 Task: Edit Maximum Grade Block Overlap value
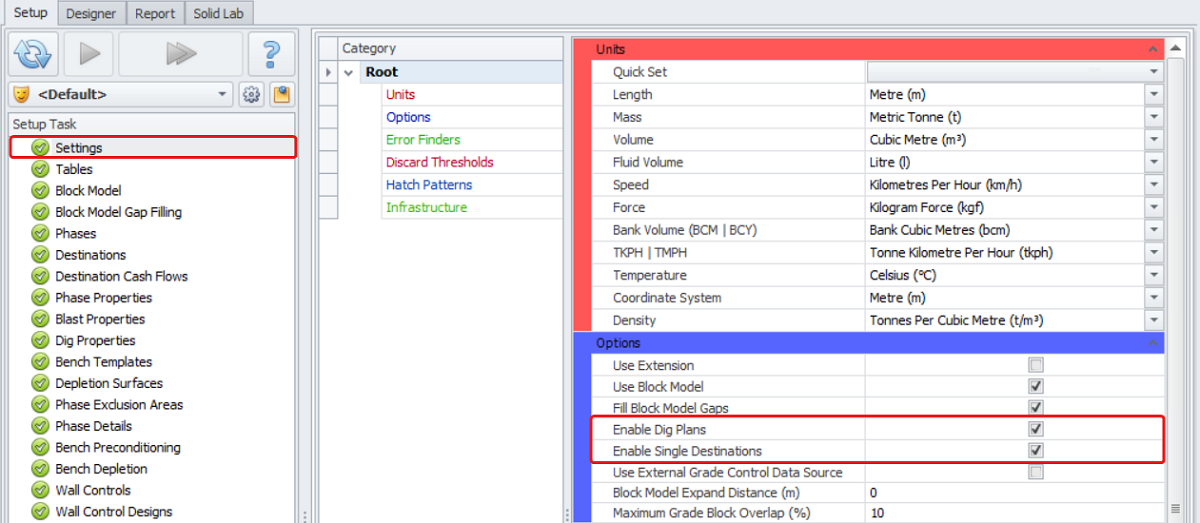pos(1014,514)
